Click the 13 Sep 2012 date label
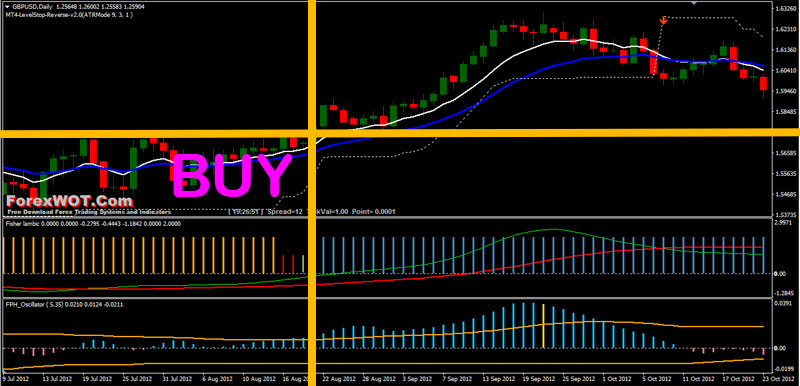 (499, 379)
